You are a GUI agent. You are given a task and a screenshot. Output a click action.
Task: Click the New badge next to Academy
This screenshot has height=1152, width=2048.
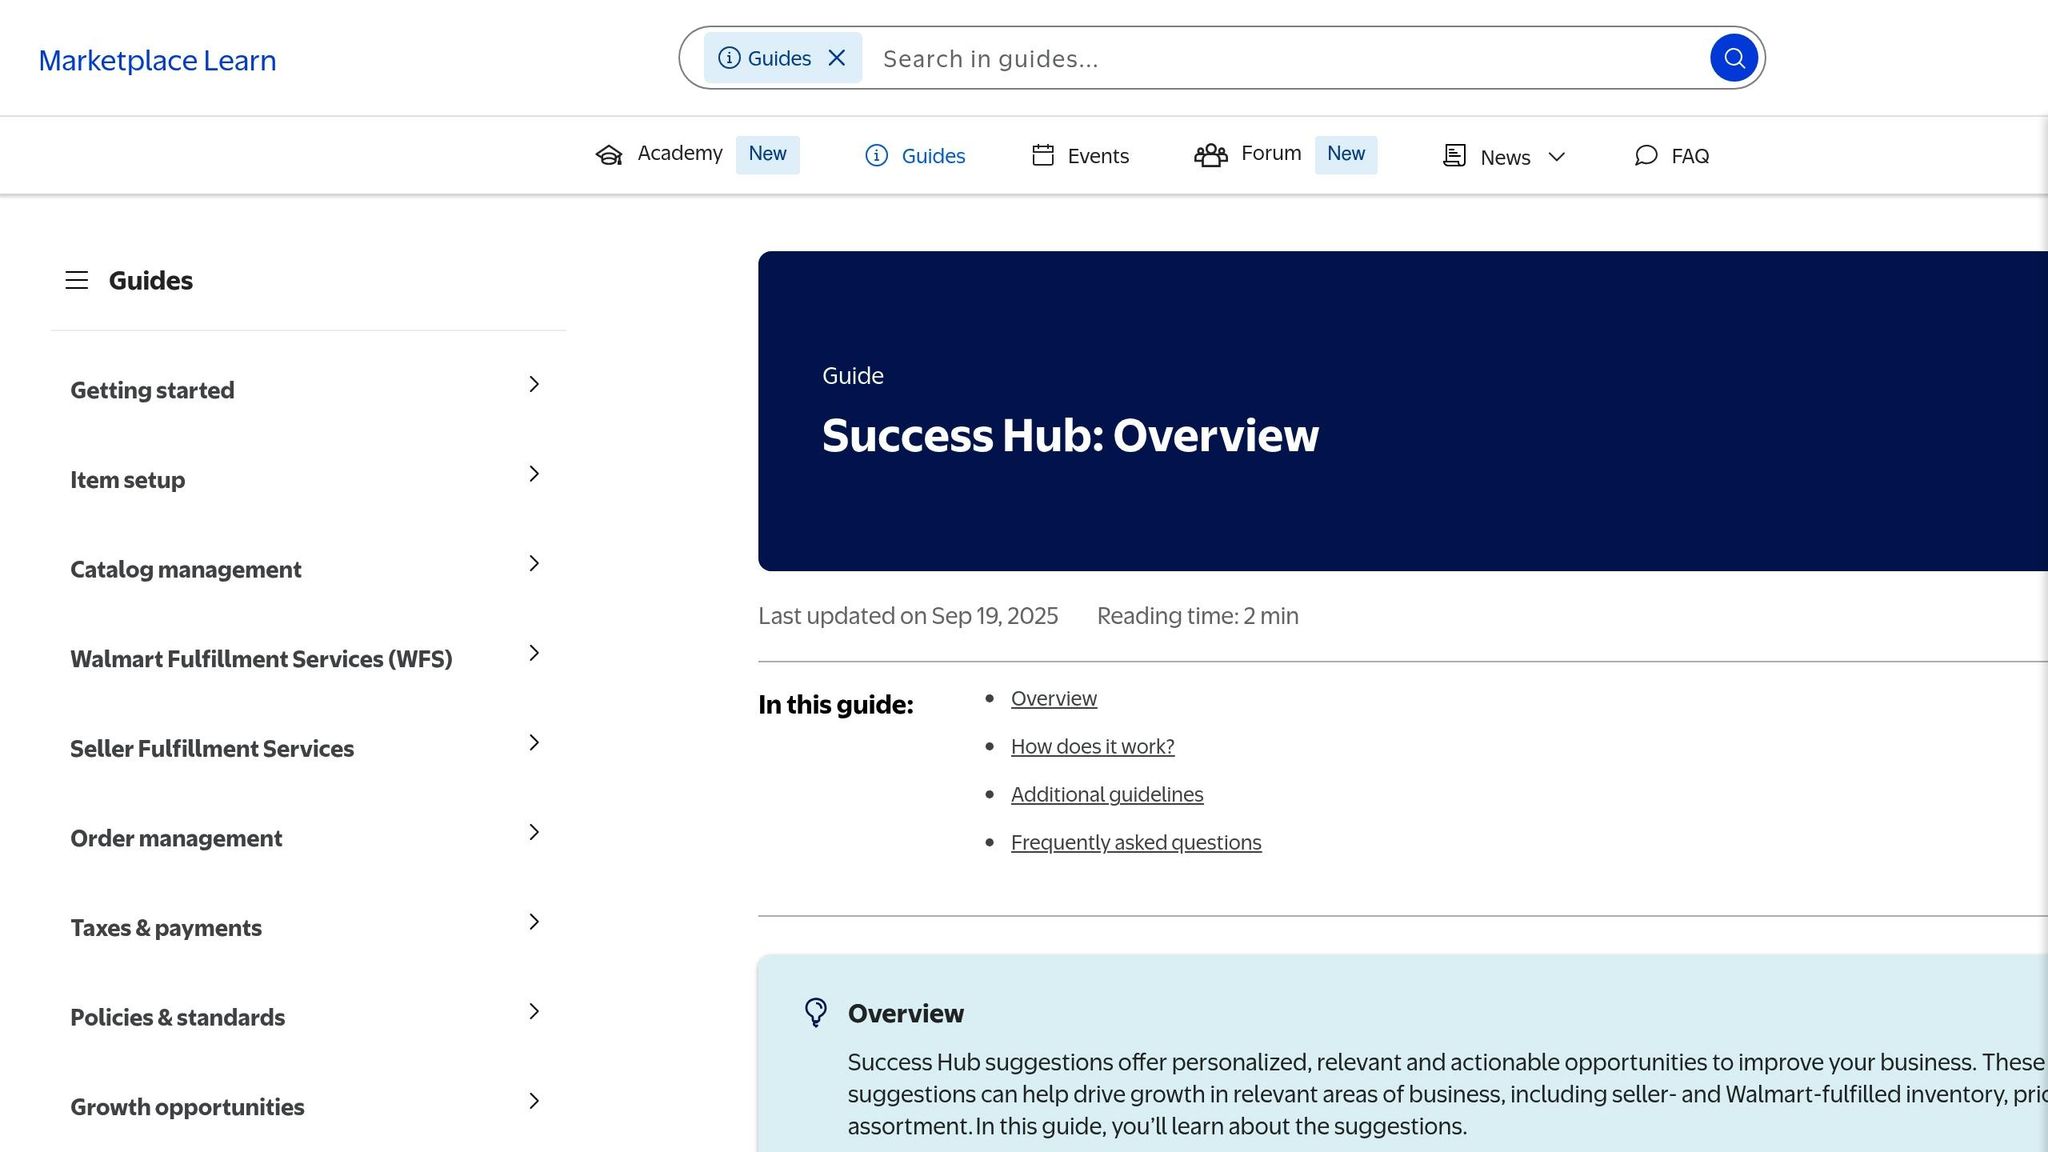tap(767, 154)
